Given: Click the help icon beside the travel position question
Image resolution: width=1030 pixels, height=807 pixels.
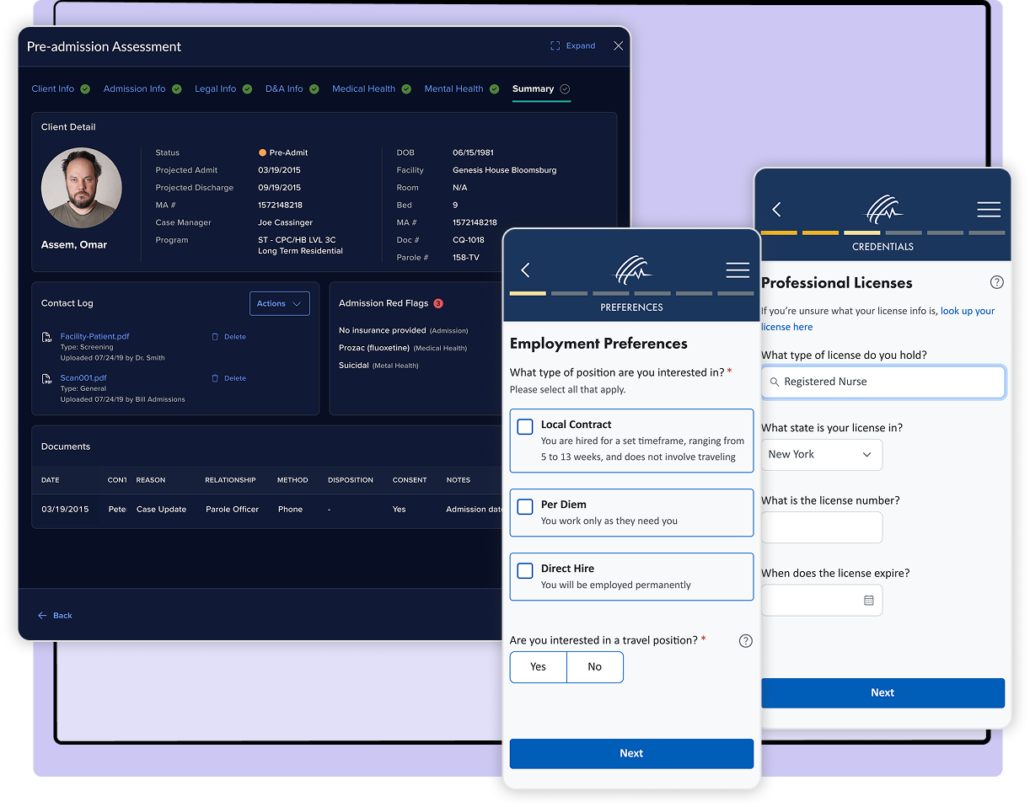Looking at the screenshot, I should [746, 641].
